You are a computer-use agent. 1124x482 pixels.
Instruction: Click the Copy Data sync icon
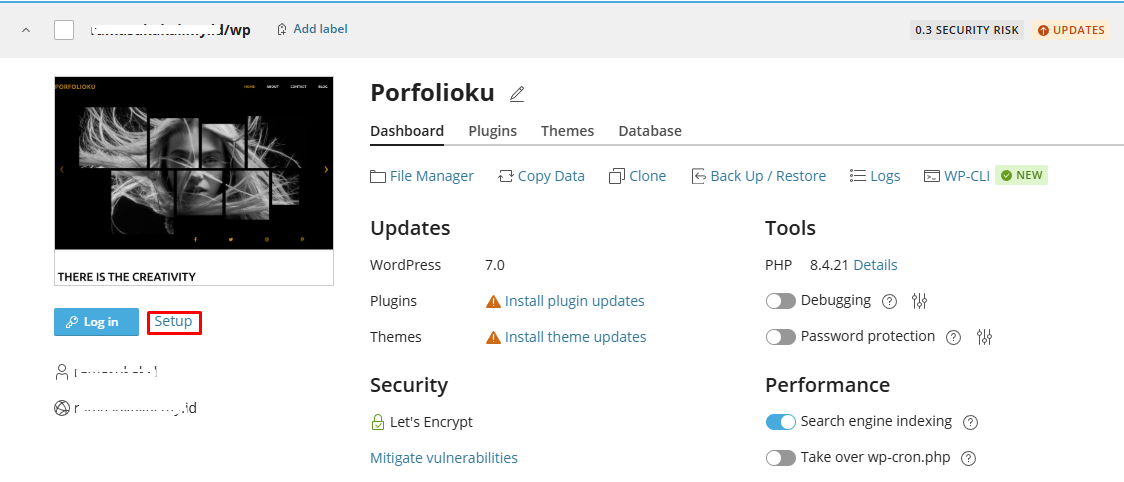506,176
